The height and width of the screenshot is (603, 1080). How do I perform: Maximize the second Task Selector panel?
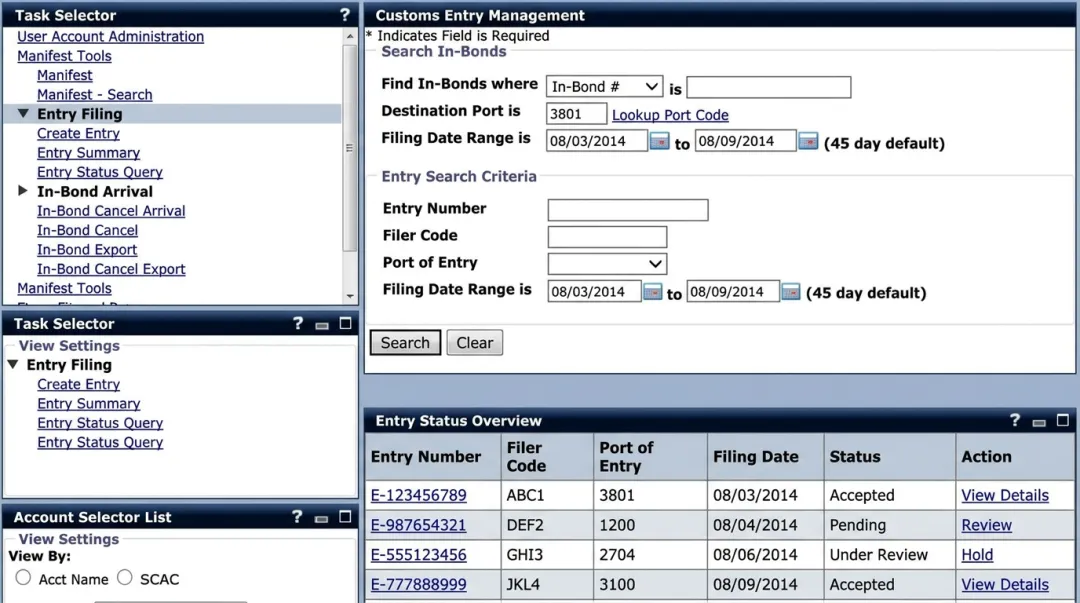pos(346,323)
